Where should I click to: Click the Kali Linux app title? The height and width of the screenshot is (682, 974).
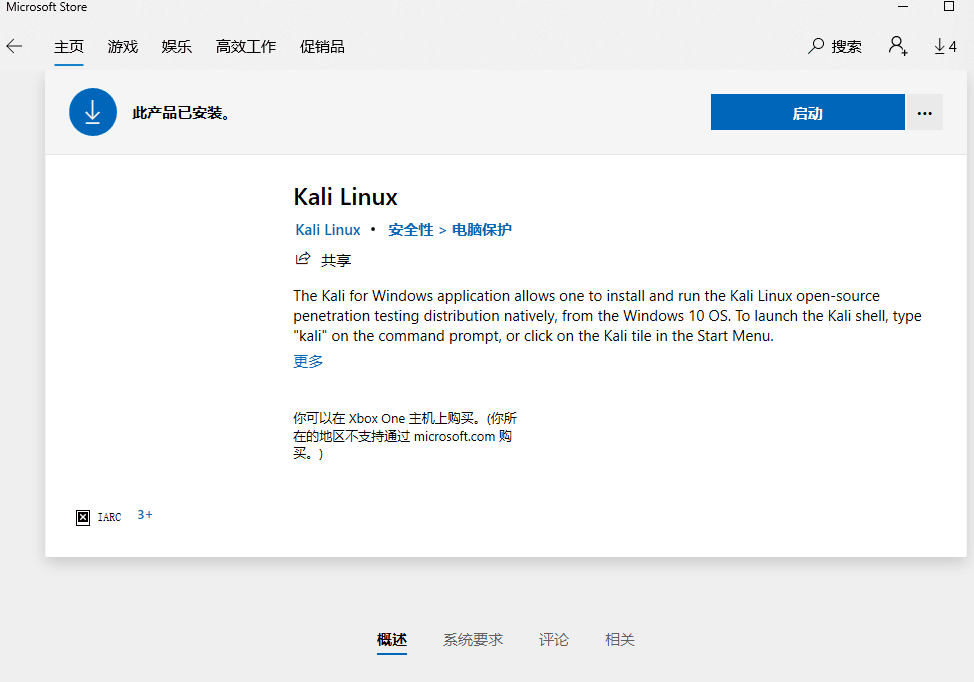pyautogui.click(x=345, y=197)
